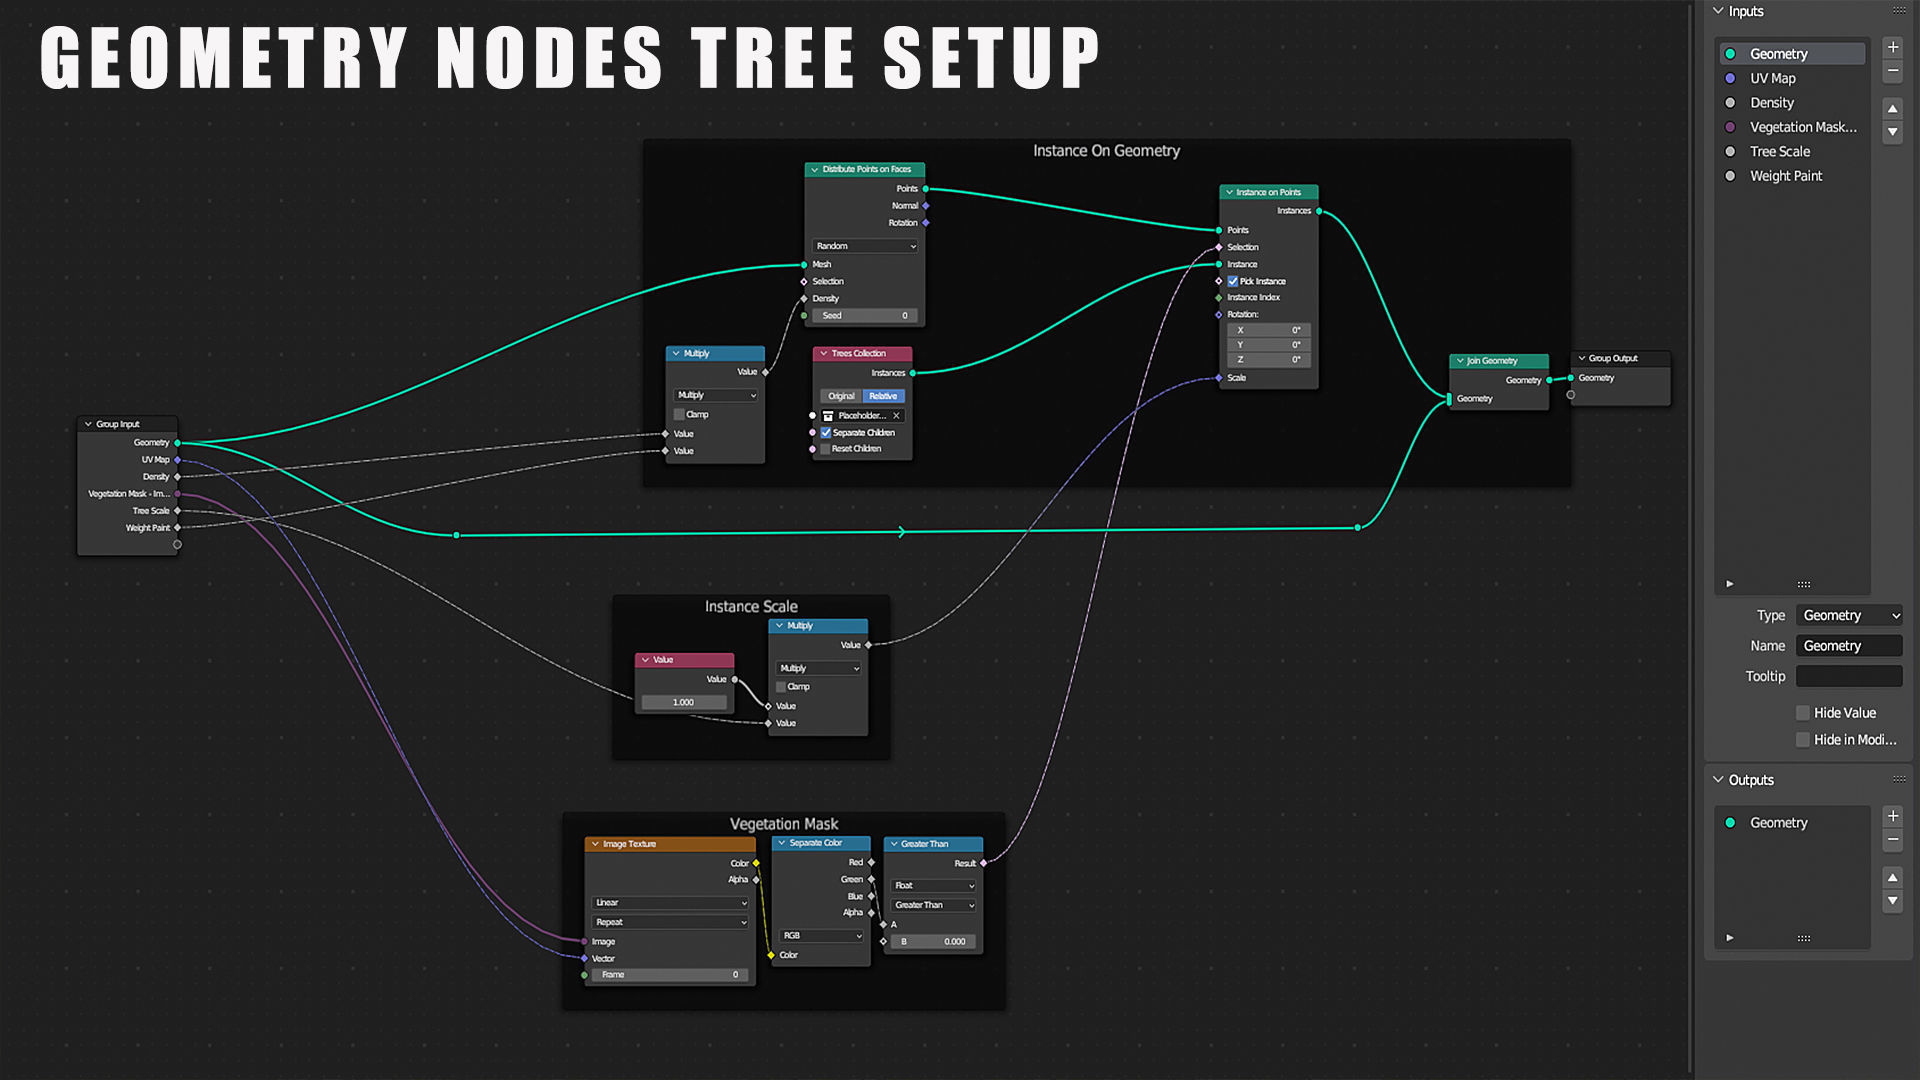Move the selected input socket up in the list
Image resolution: width=1920 pixels, height=1080 pixels.
tap(1892, 108)
